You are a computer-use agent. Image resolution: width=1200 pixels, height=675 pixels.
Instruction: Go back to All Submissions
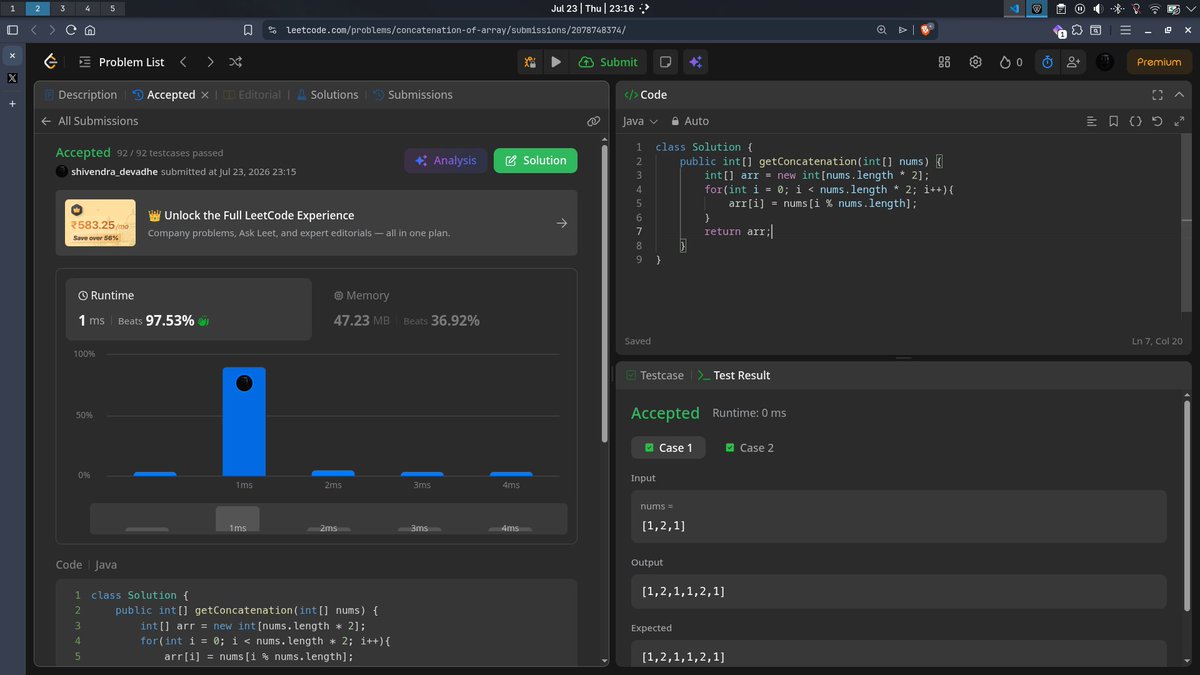coord(90,121)
